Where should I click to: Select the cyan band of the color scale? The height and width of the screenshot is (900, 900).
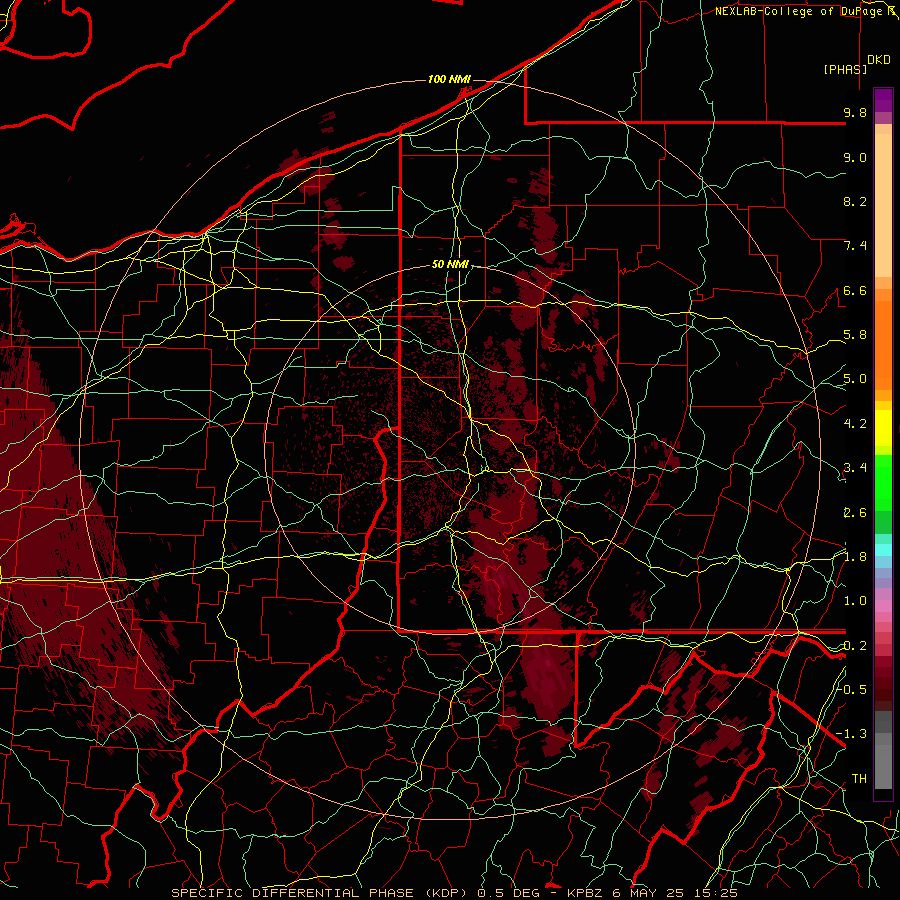[883, 550]
